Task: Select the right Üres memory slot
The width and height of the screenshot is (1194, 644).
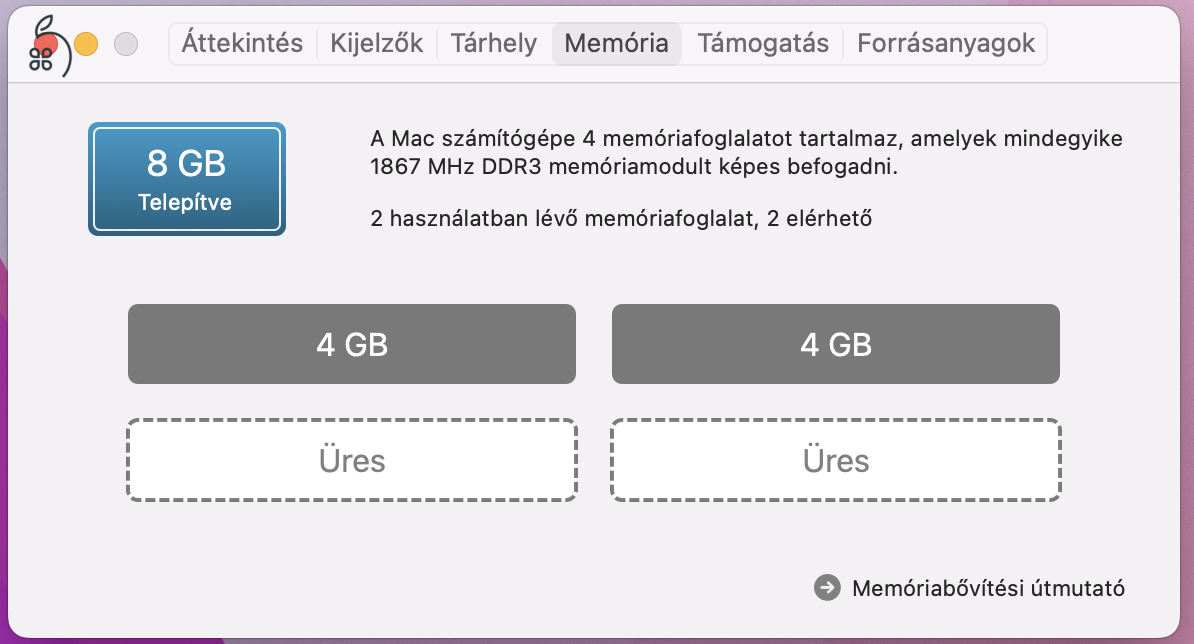Action: [x=835, y=460]
